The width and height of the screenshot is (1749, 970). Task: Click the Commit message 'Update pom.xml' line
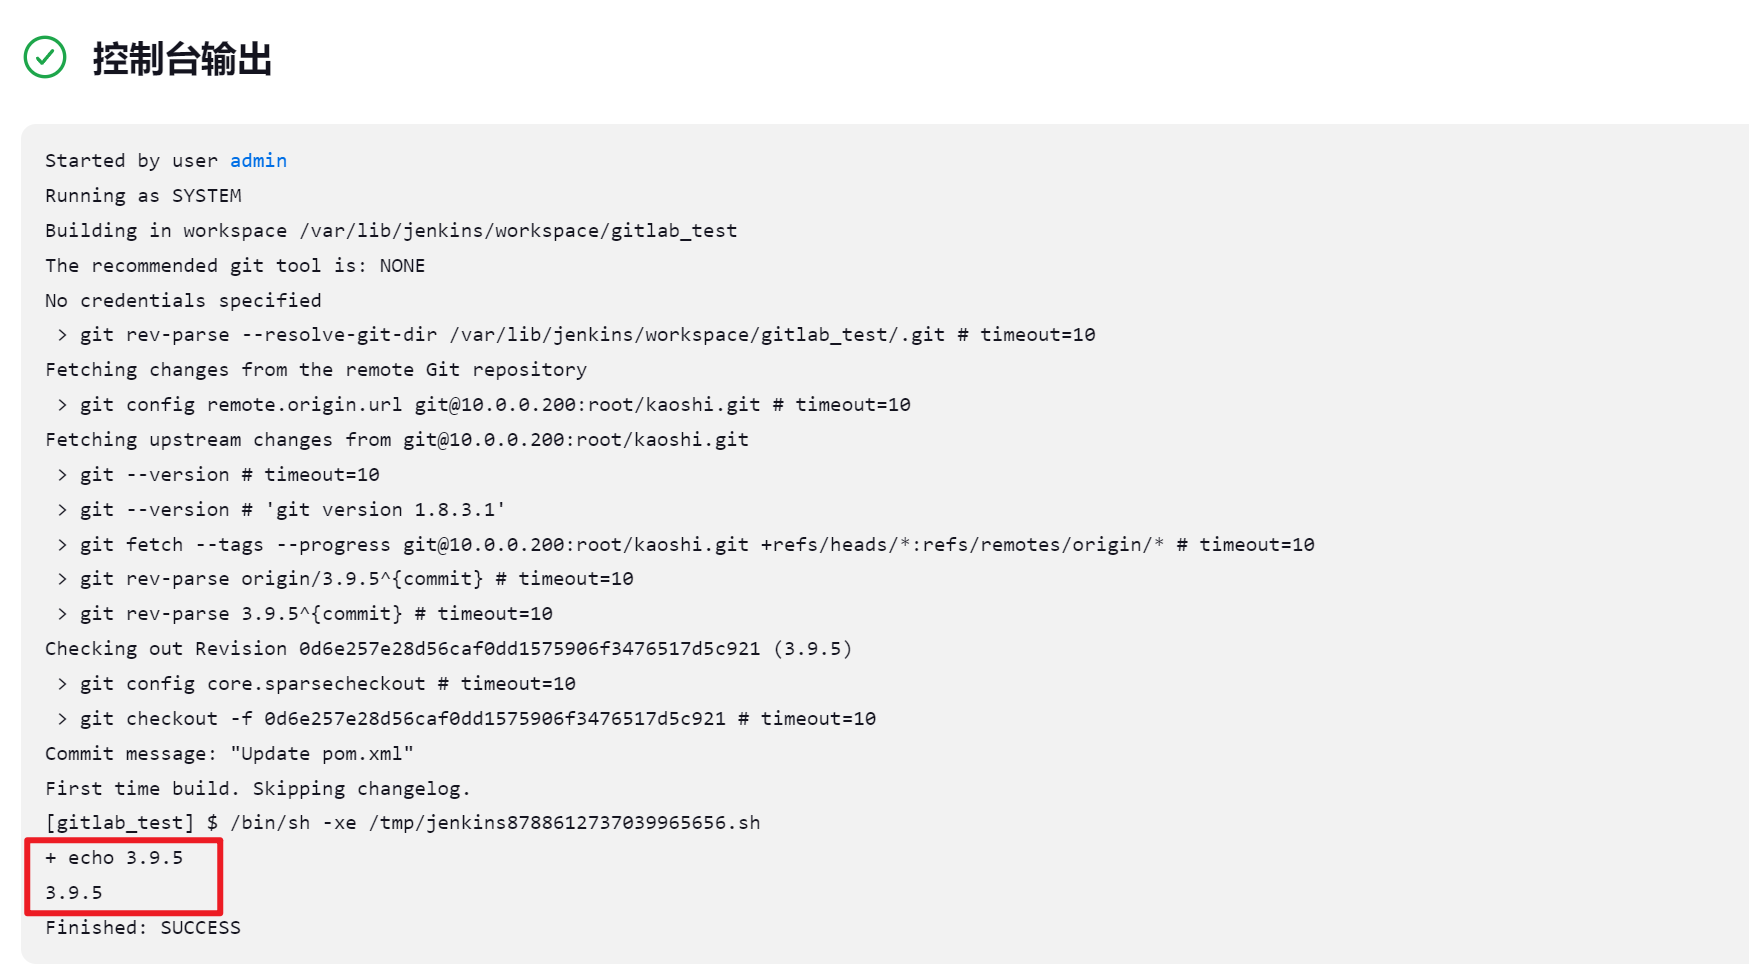point(229,753)
